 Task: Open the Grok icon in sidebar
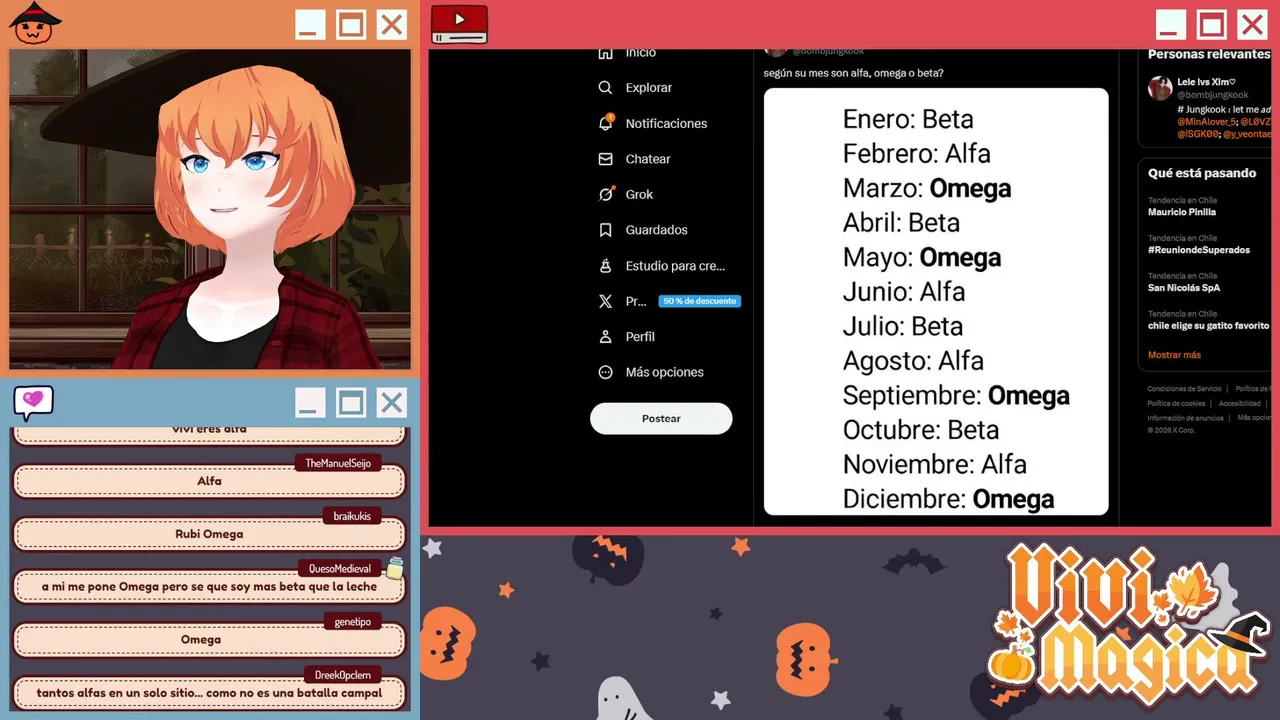pos(605,194)
